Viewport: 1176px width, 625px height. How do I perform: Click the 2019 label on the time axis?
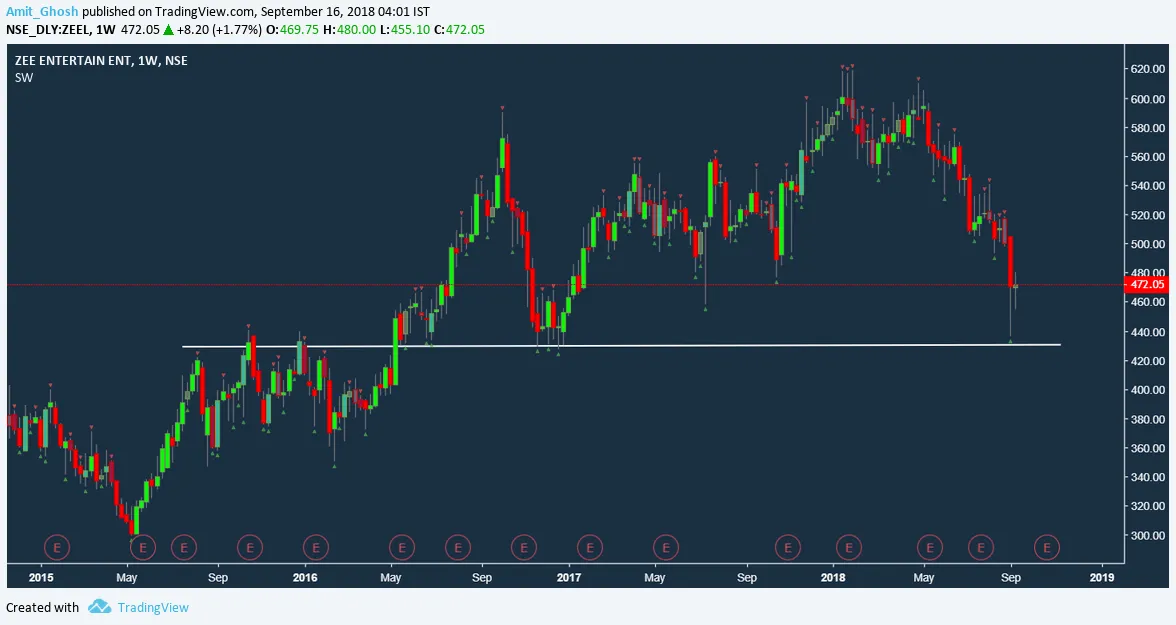tap(1101, 577)
